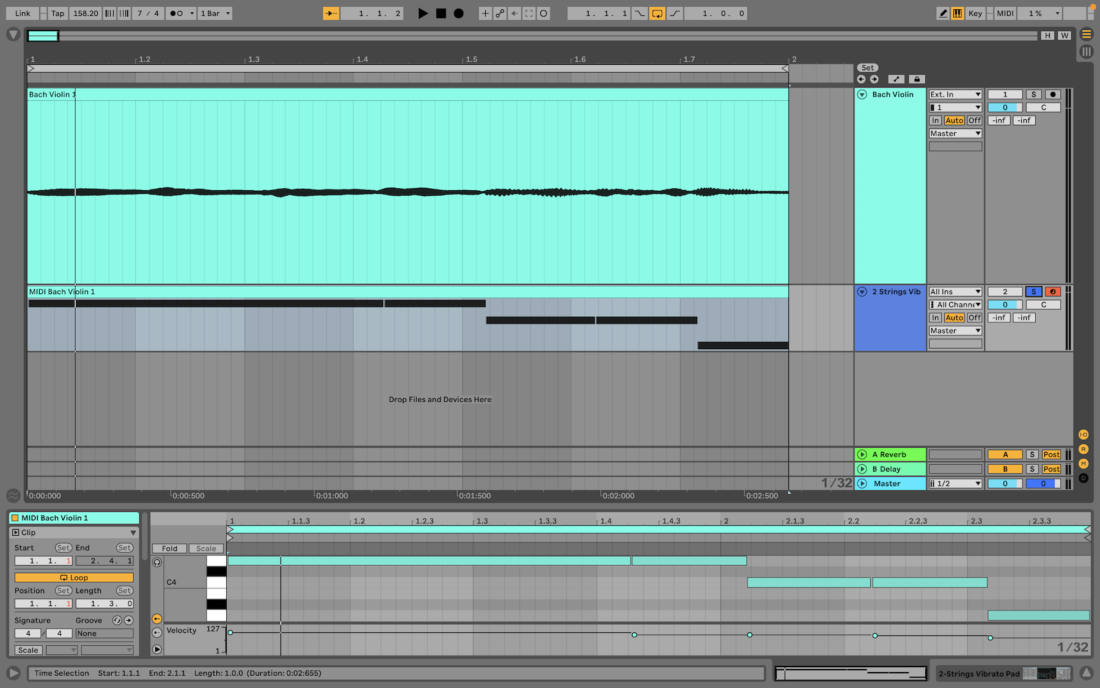The width and height of the screenshot is (1100, 688).
Task: Toggle the Lock Envelopes icon
Action: coord(916,79)
